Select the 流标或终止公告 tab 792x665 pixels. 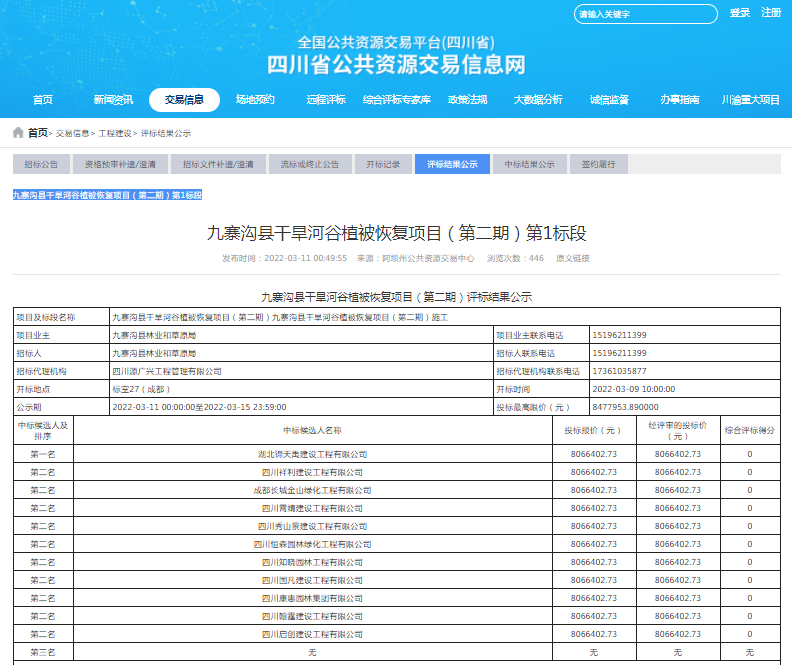coord(309,164)
